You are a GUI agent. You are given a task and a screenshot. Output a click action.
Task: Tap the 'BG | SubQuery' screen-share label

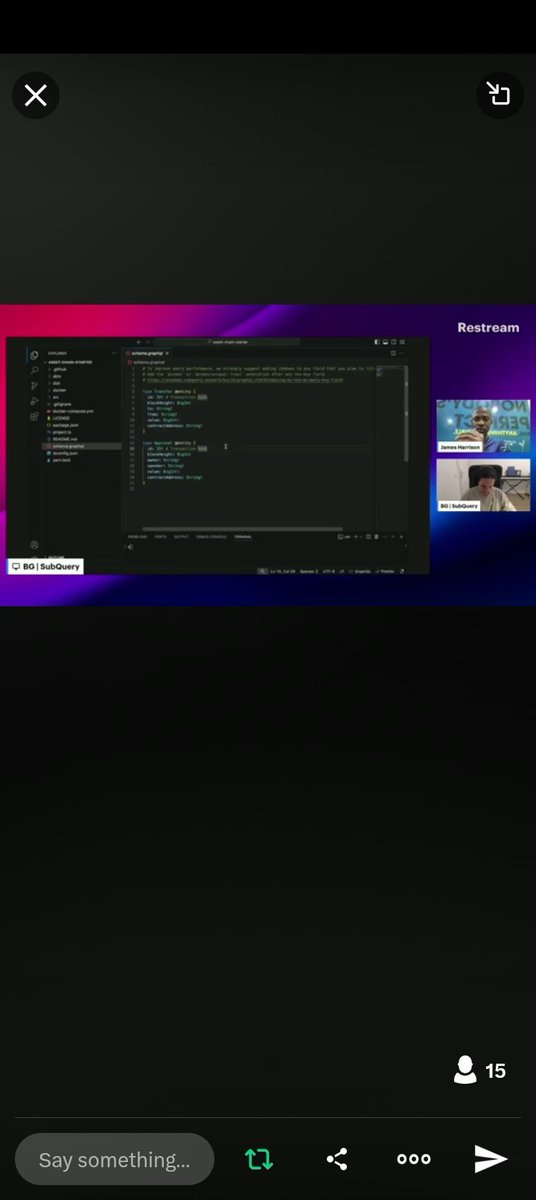tap(45, 566)
